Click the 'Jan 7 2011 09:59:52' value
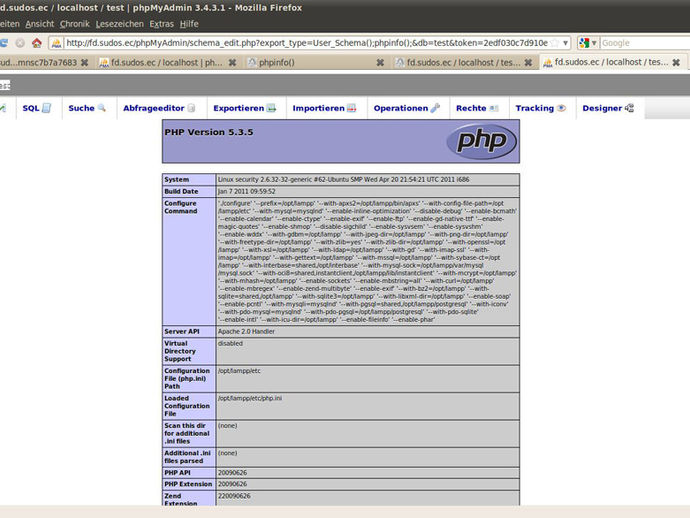The height and width of the screenshot is (518, 690). click(246, 191)
